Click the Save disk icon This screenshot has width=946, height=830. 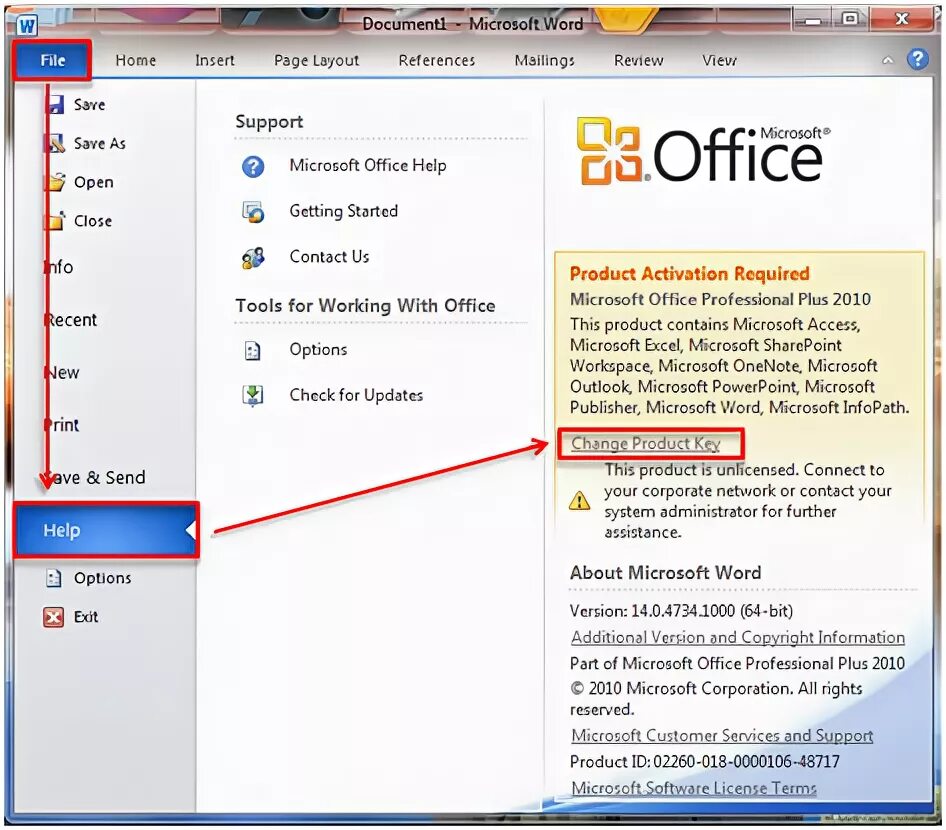point(56,104)
